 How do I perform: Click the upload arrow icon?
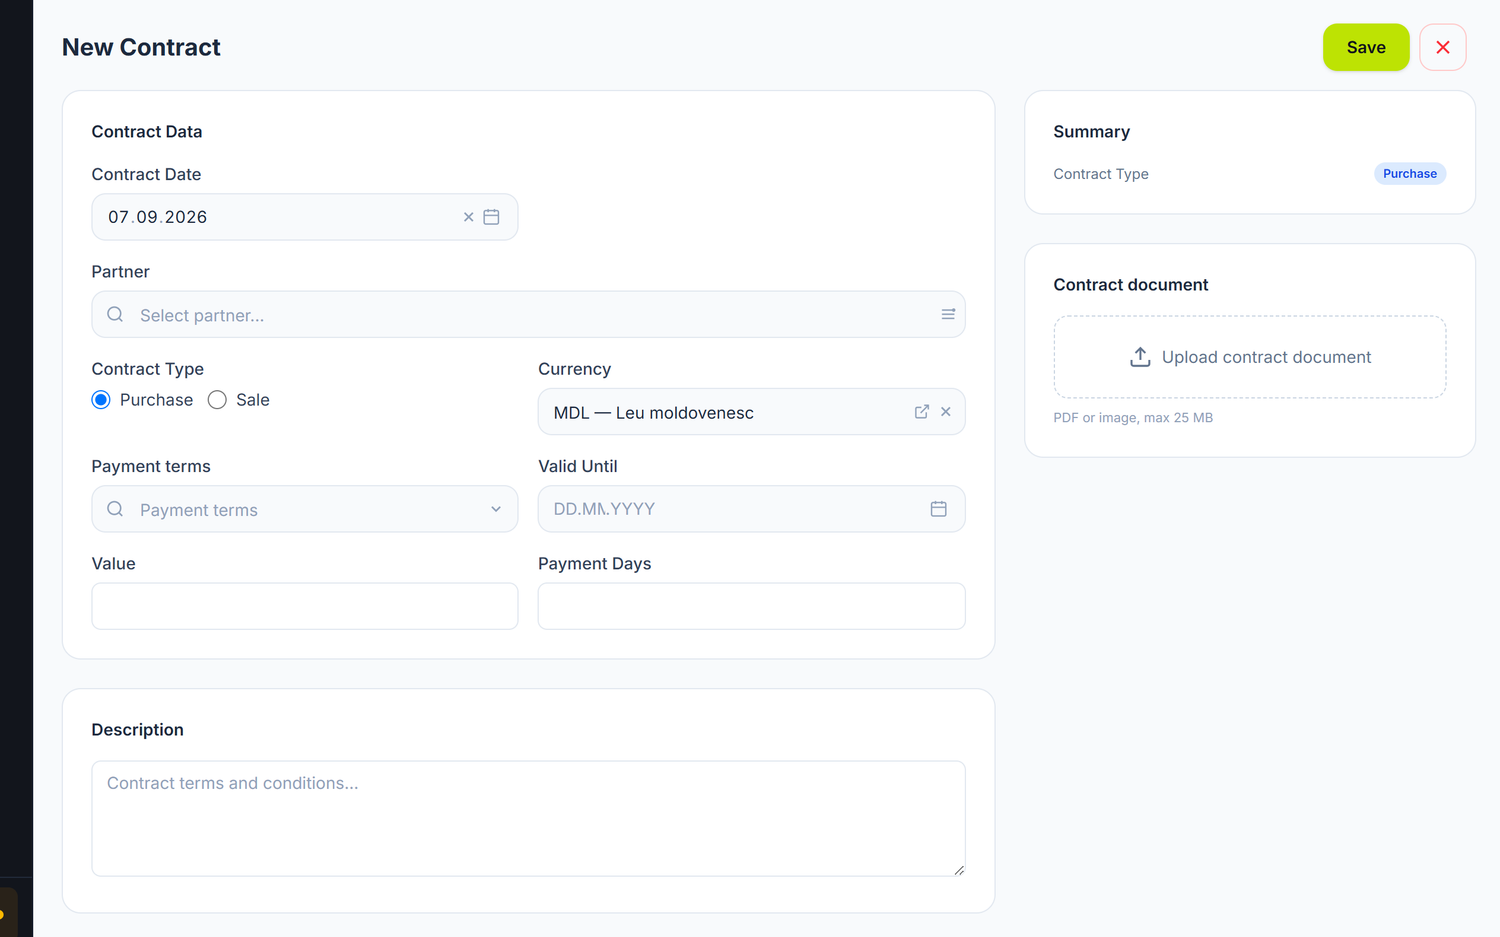click(1140, 357)
